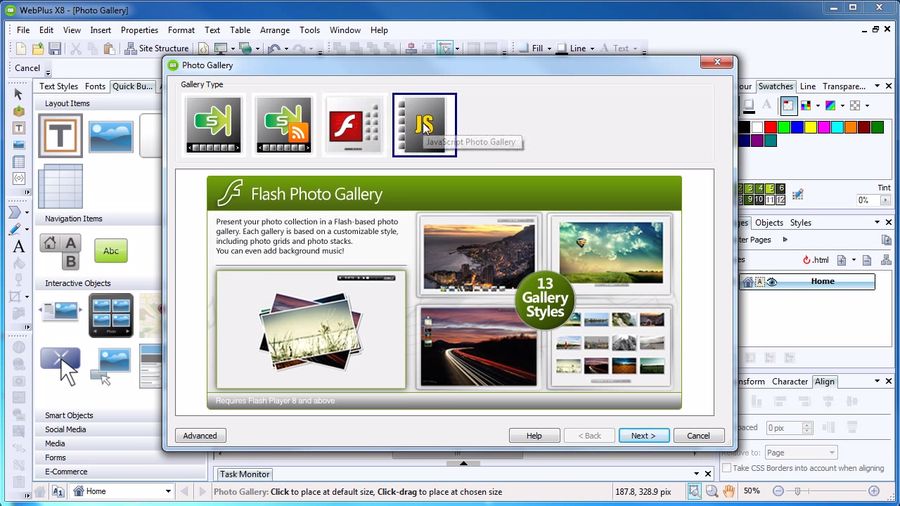The height and width of the screenshot is (506, 900).
Task: Click the zoom out minus button
Action: pyautogui.click(x=778, y=491)
